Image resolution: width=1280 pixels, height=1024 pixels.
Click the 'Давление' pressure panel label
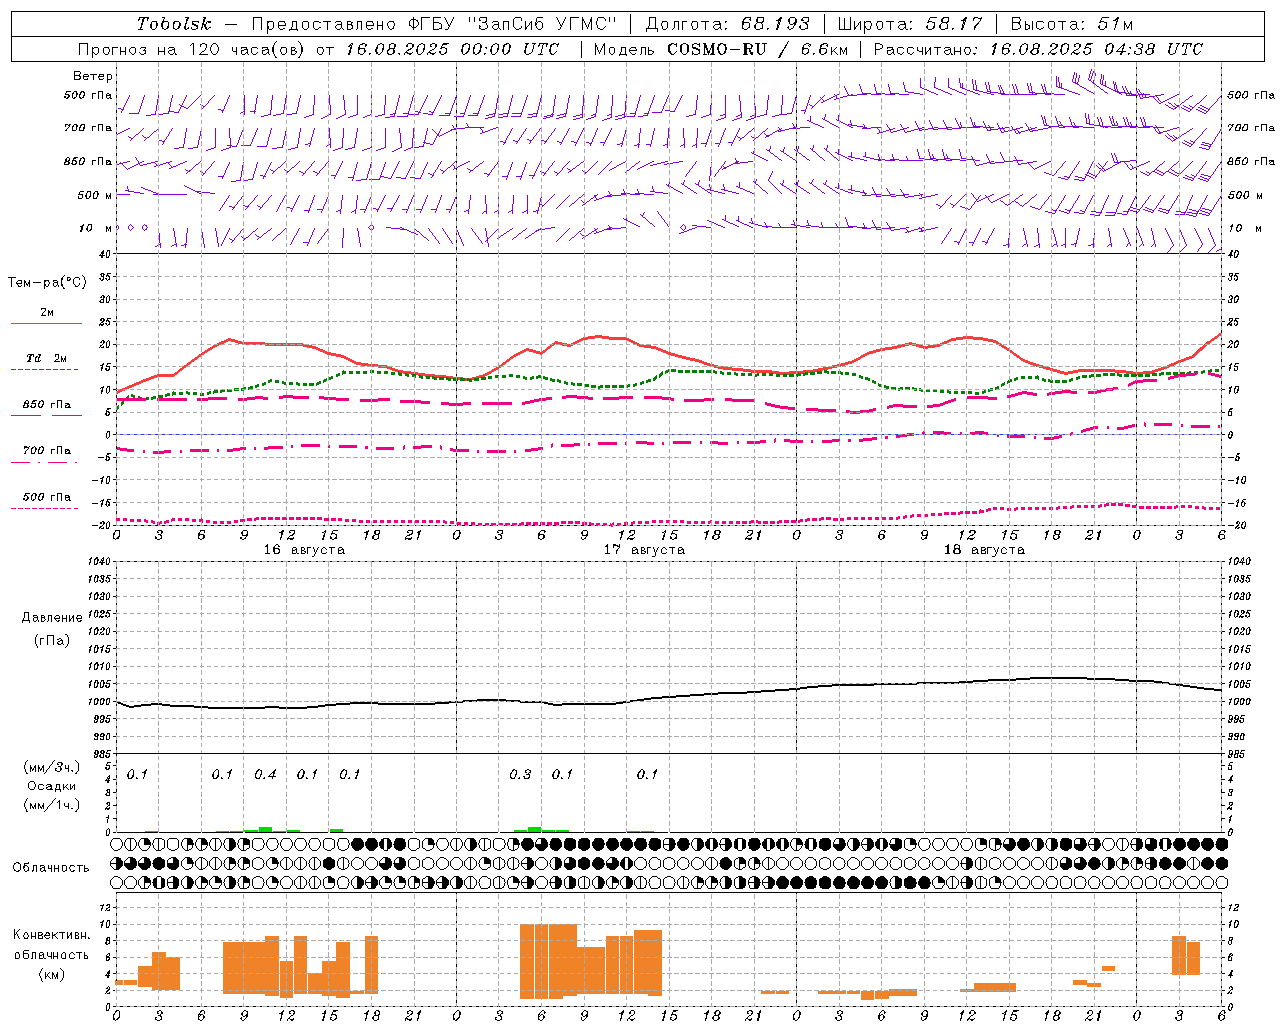(52, 618)
